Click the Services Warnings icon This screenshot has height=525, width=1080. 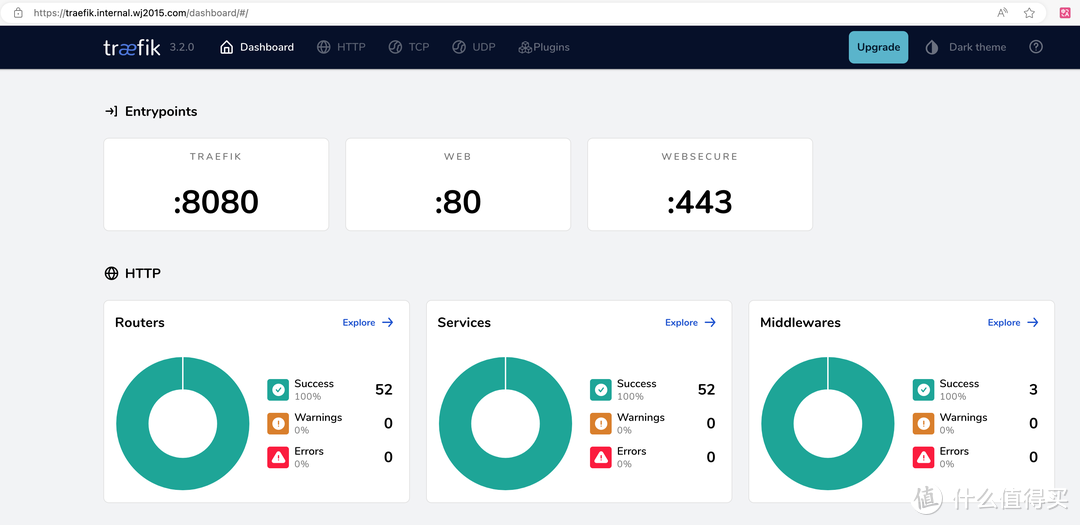coord(600,423)
